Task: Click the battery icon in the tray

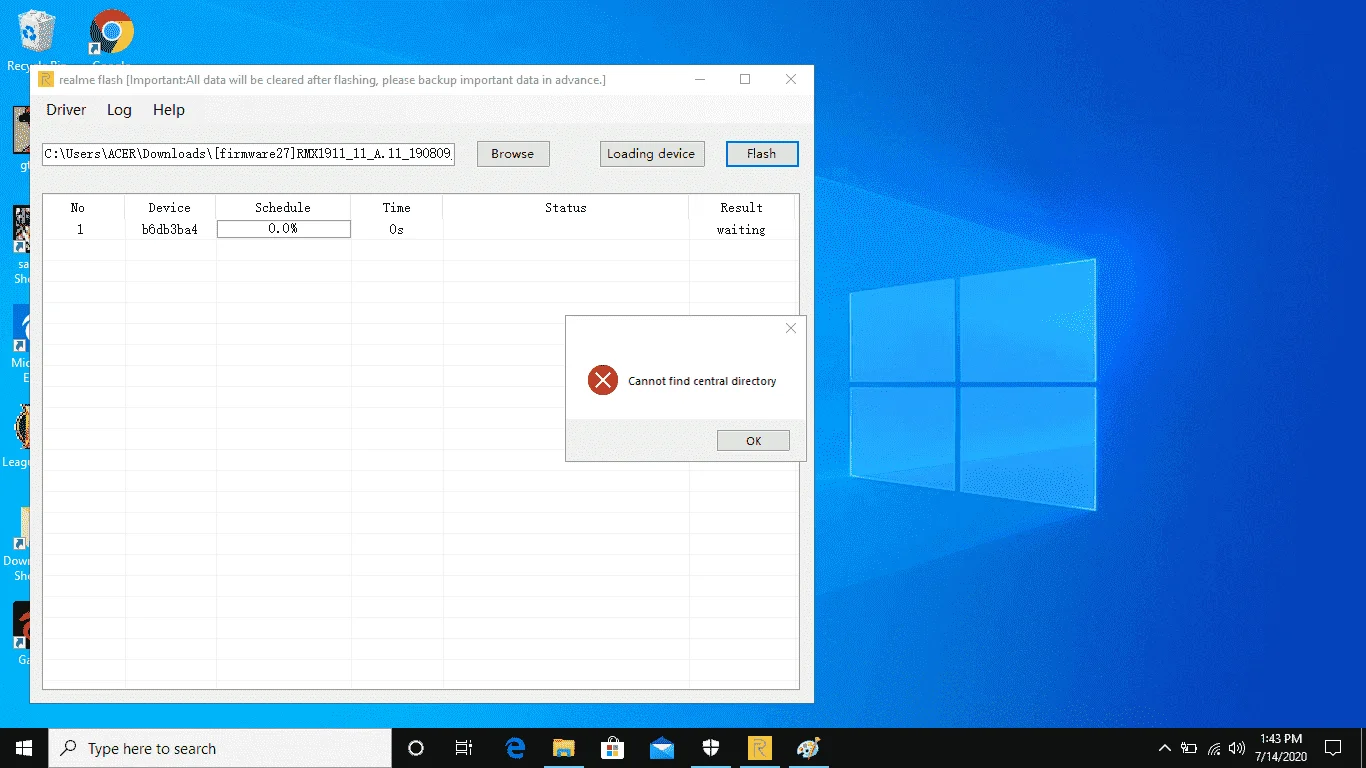Action: tap(1189, 748)
